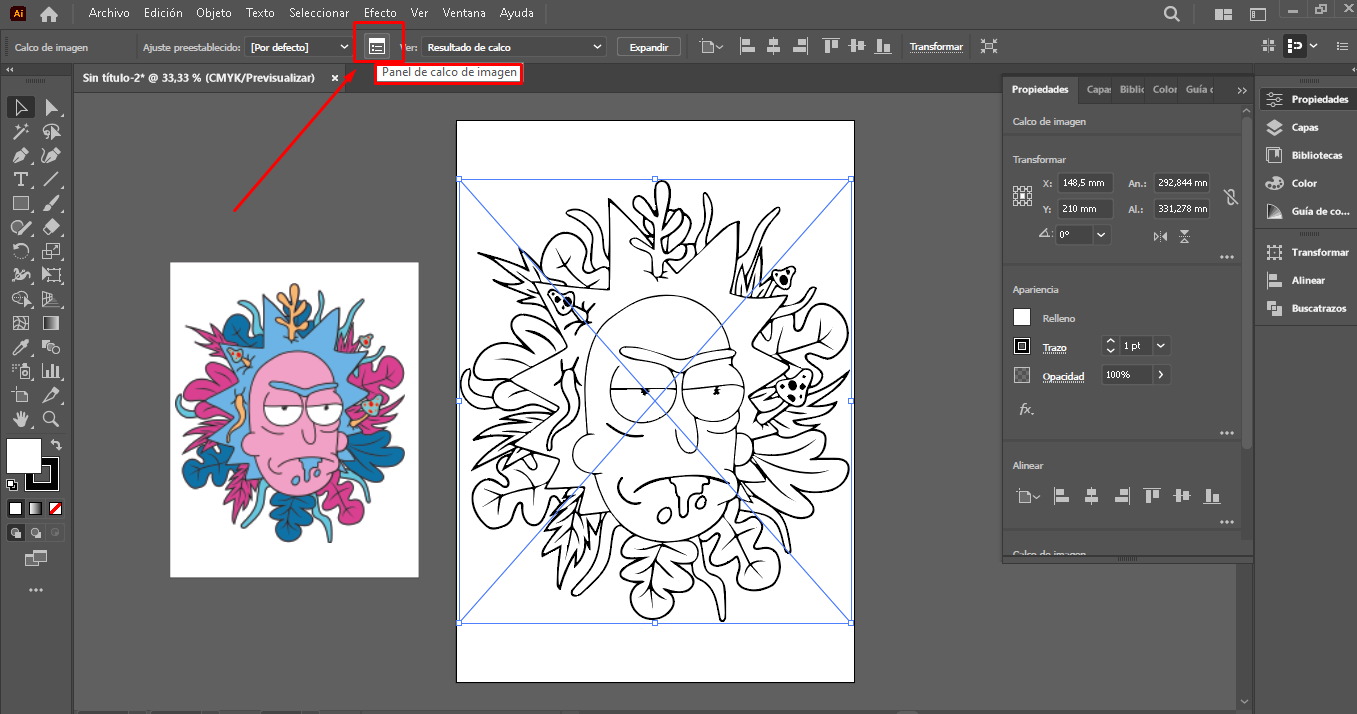
Task: Select the Rotate tool
Action: click(20, 251)
